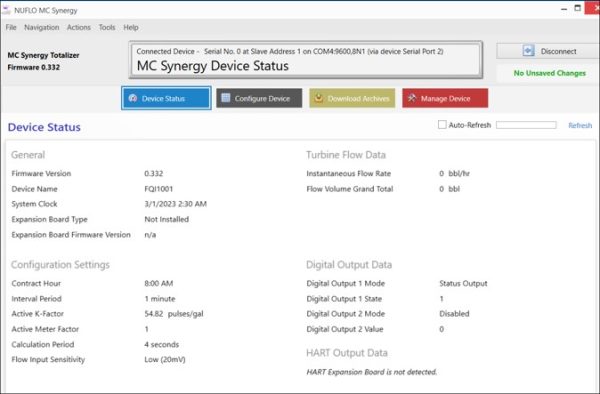Maximize the NUFLO MC Synergy window

coord(578,8)
